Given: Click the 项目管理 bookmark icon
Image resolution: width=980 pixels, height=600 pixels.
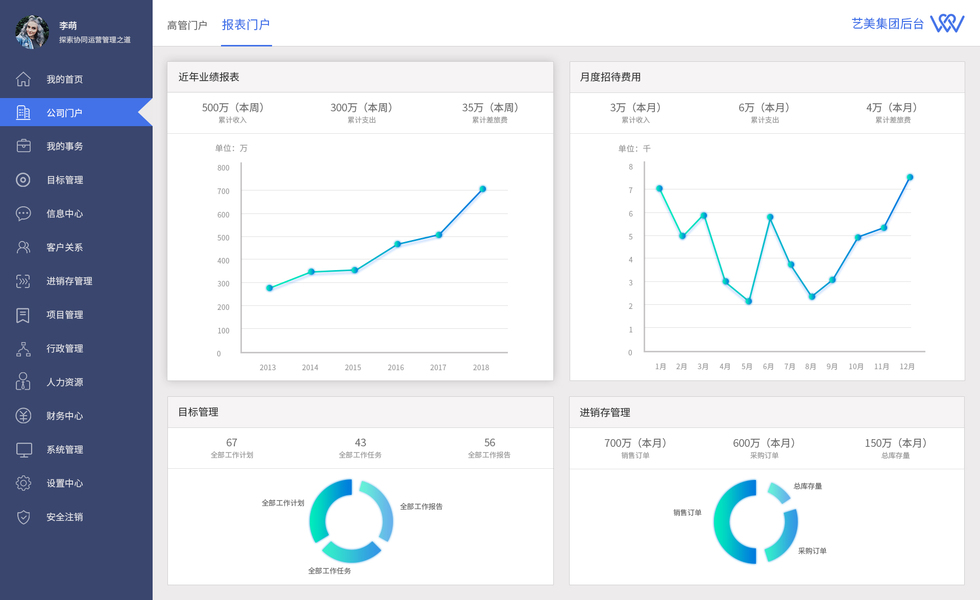Looking at the screenshot, I should coord(23,315).
